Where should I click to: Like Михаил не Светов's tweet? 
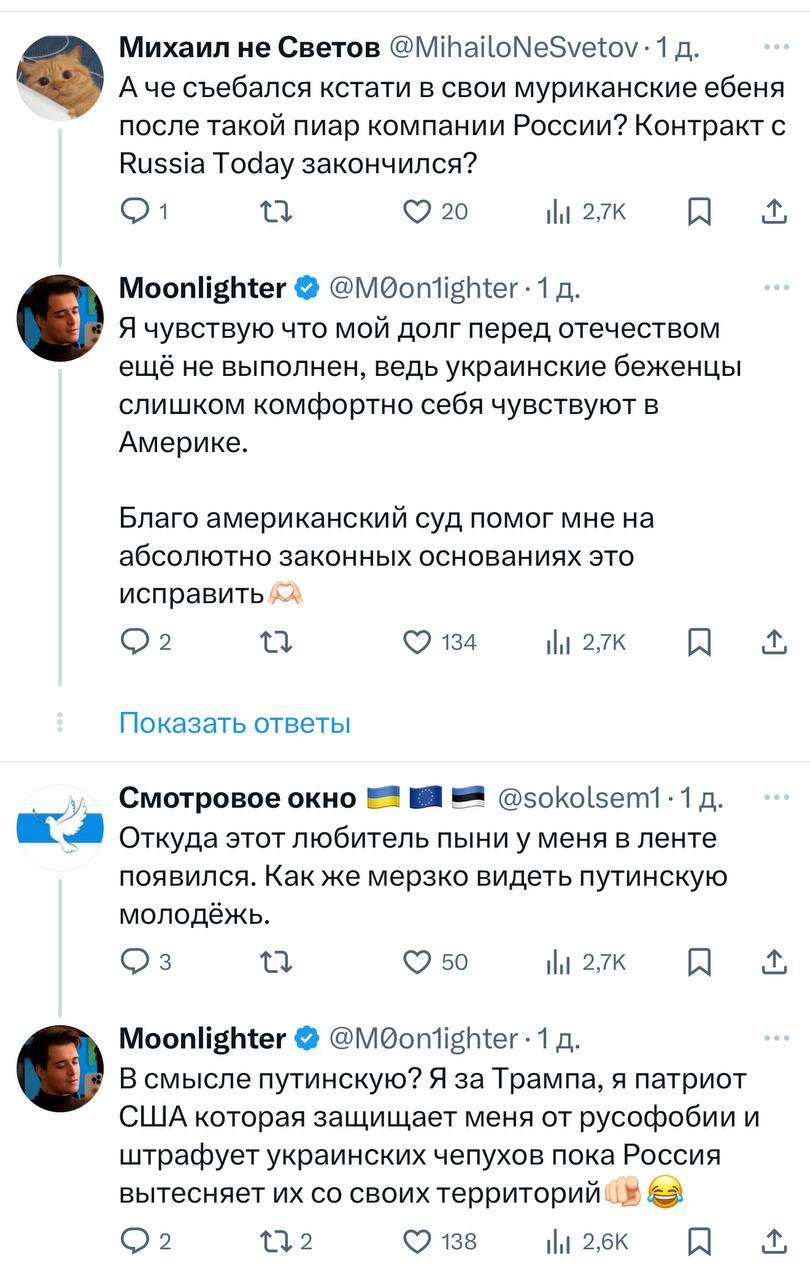click(418, 211)
